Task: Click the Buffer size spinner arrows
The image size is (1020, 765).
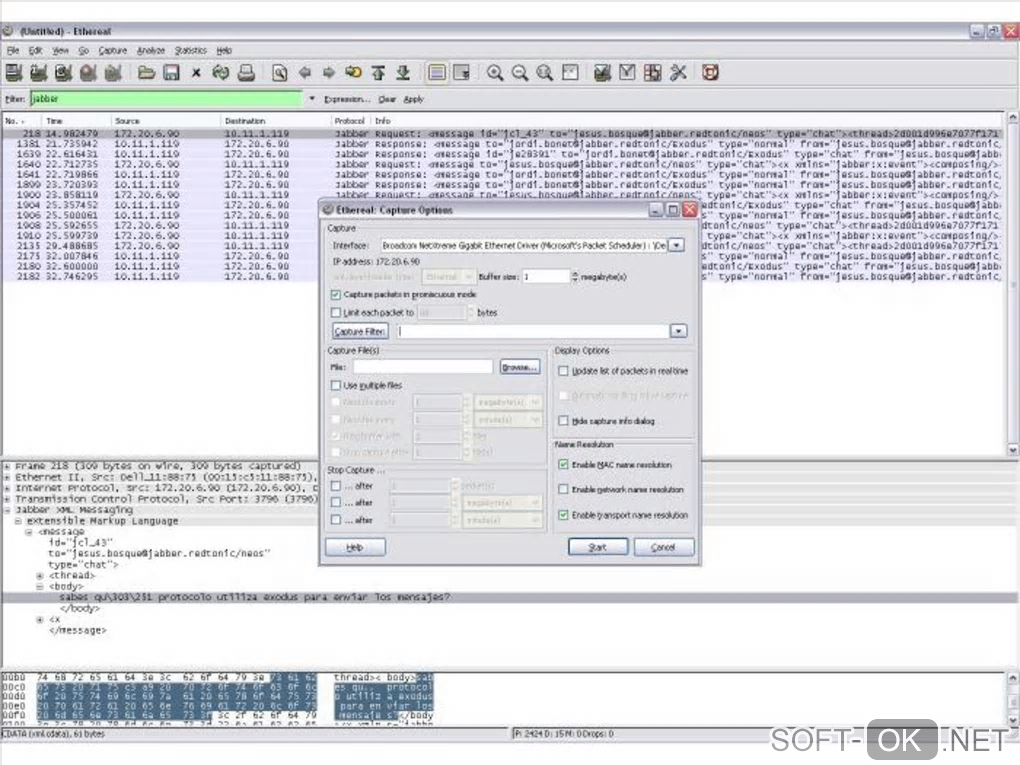Action: (574, 277)
